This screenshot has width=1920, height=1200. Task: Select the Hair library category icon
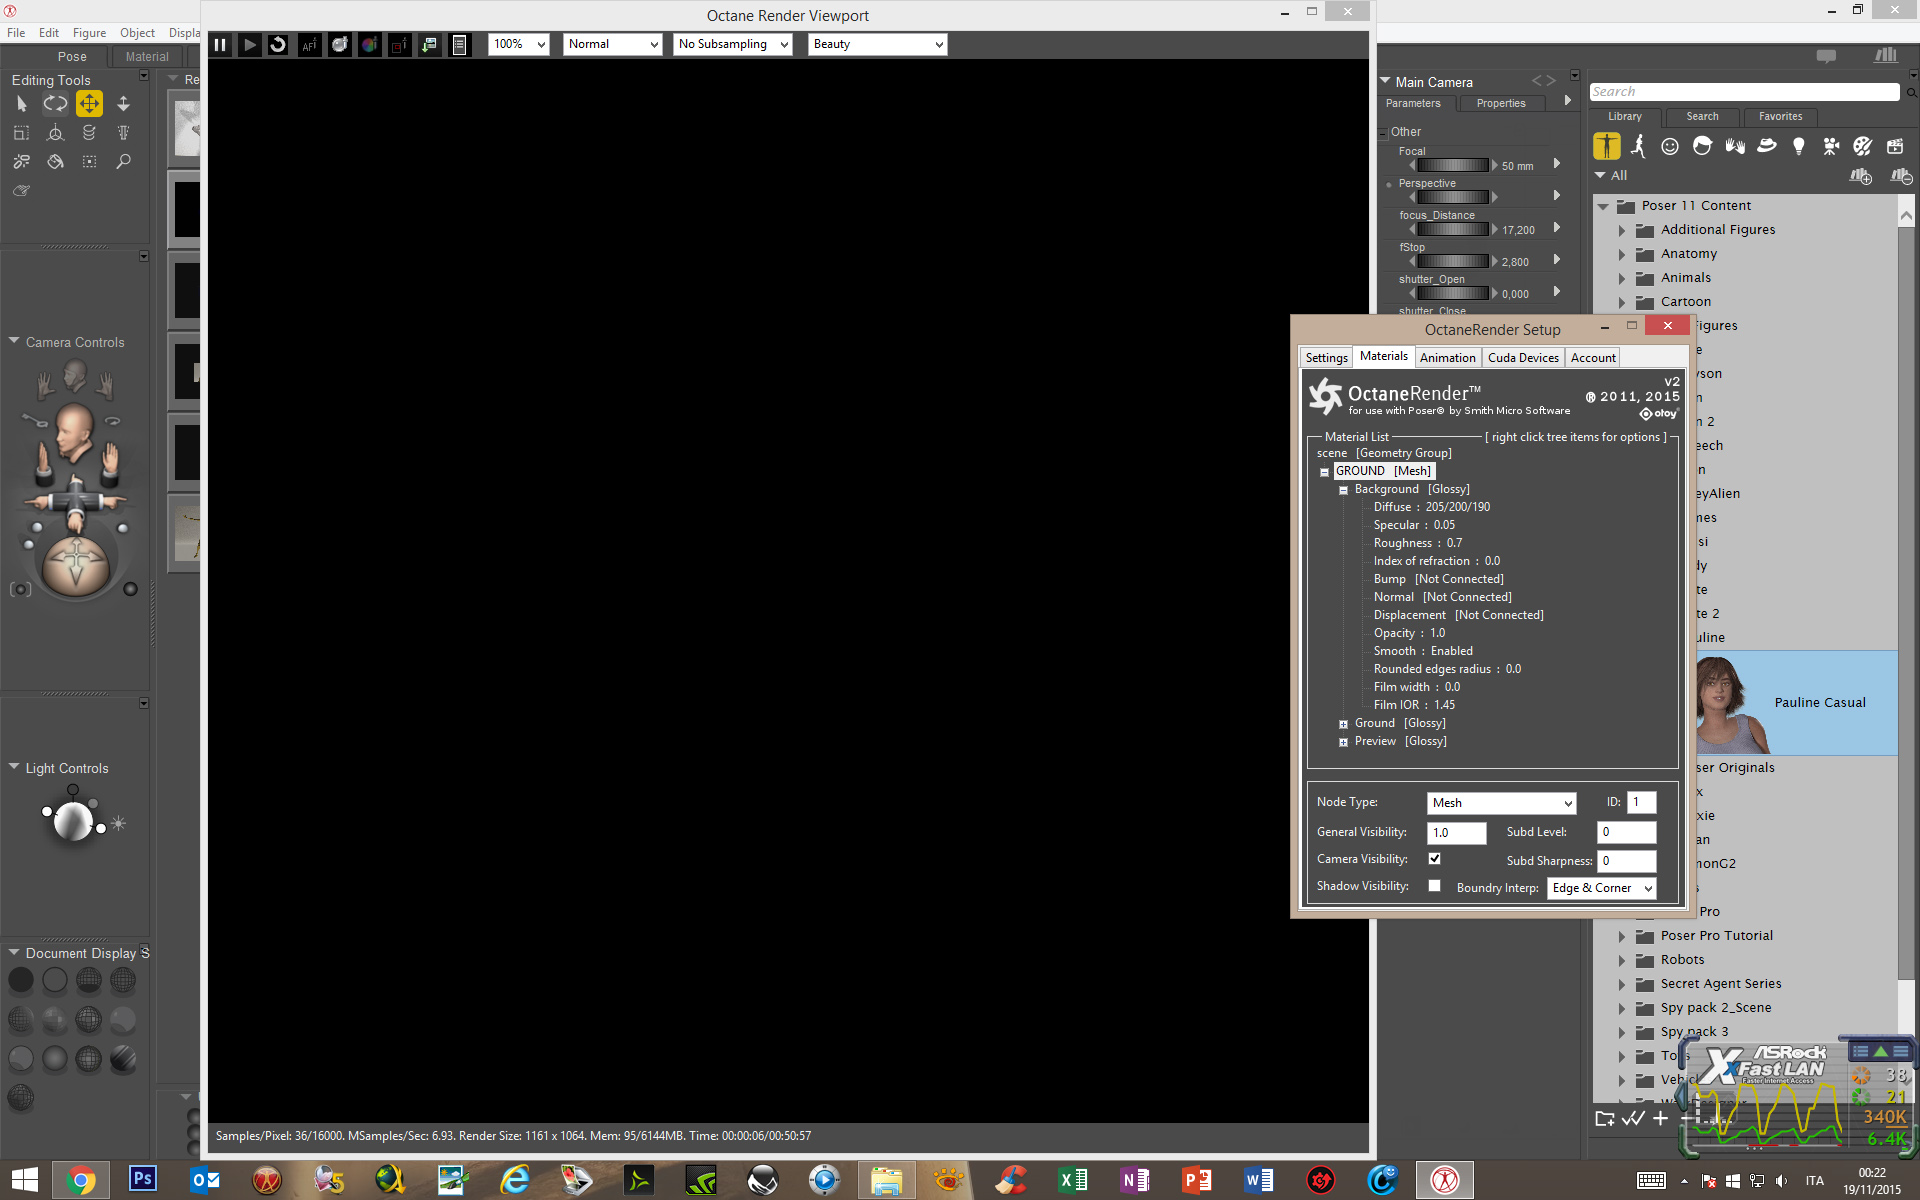(1702, 146)
